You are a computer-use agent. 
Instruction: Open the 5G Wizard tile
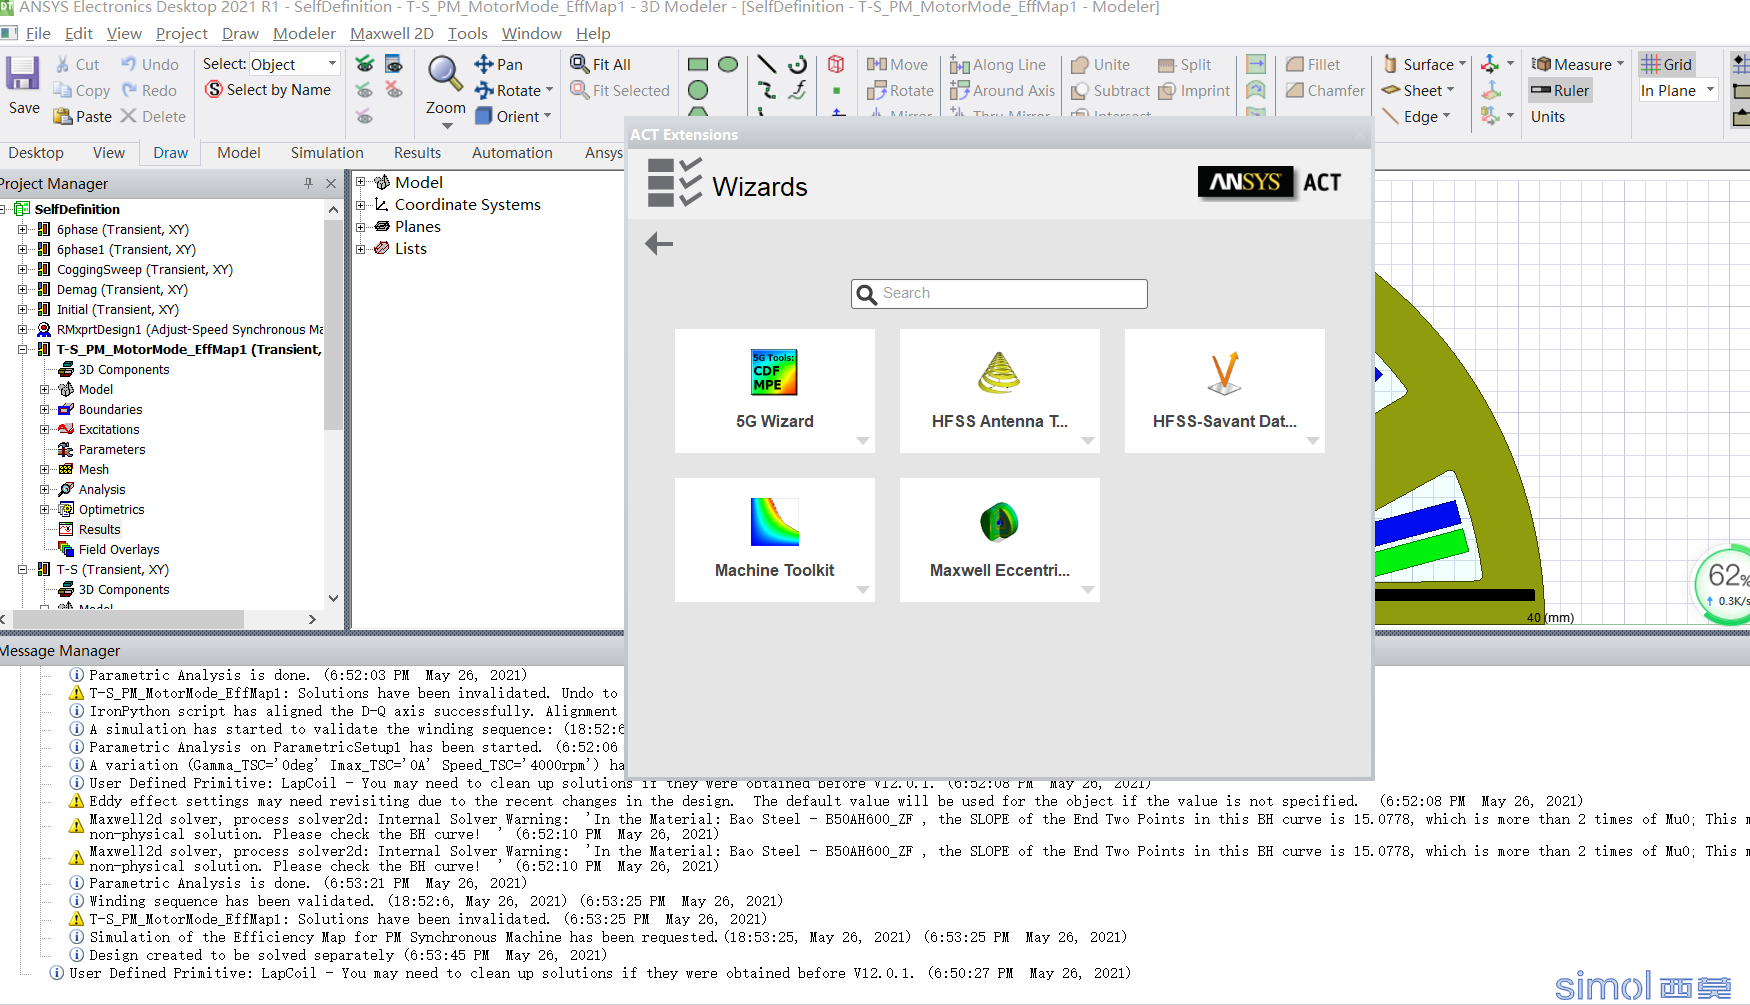point(775,391)
